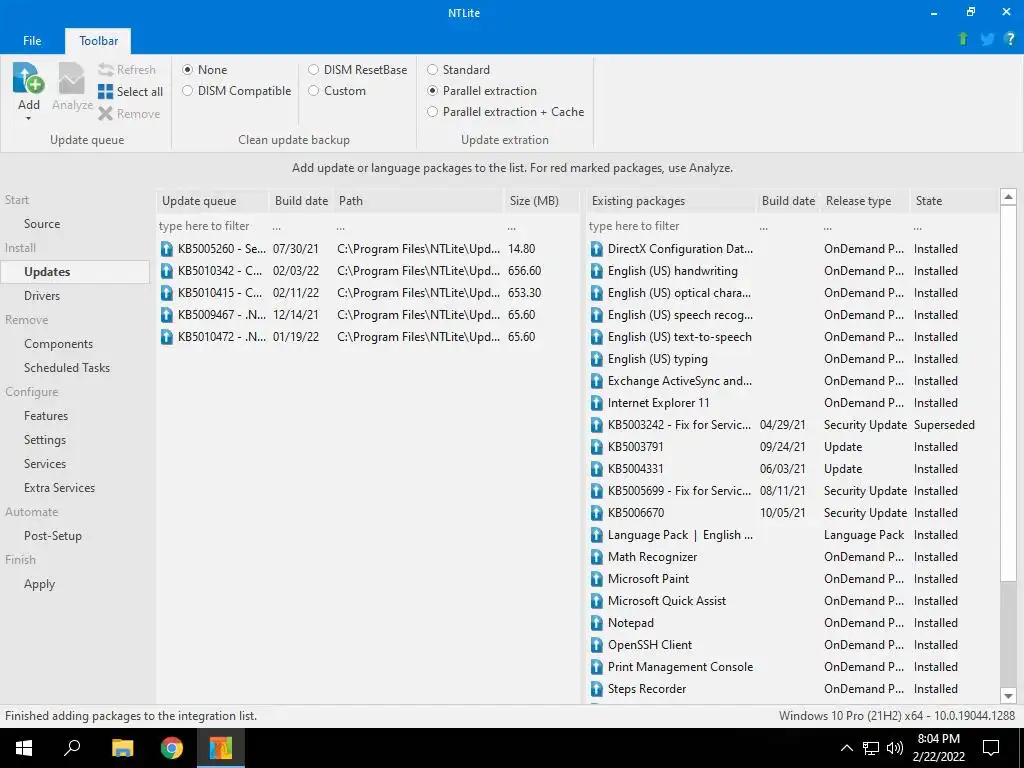Image resolution: width=1024 pixels, height=768 pixels.
Task: Click the icon of KB5009467 in update queue
Action: (x=167, y=315)
